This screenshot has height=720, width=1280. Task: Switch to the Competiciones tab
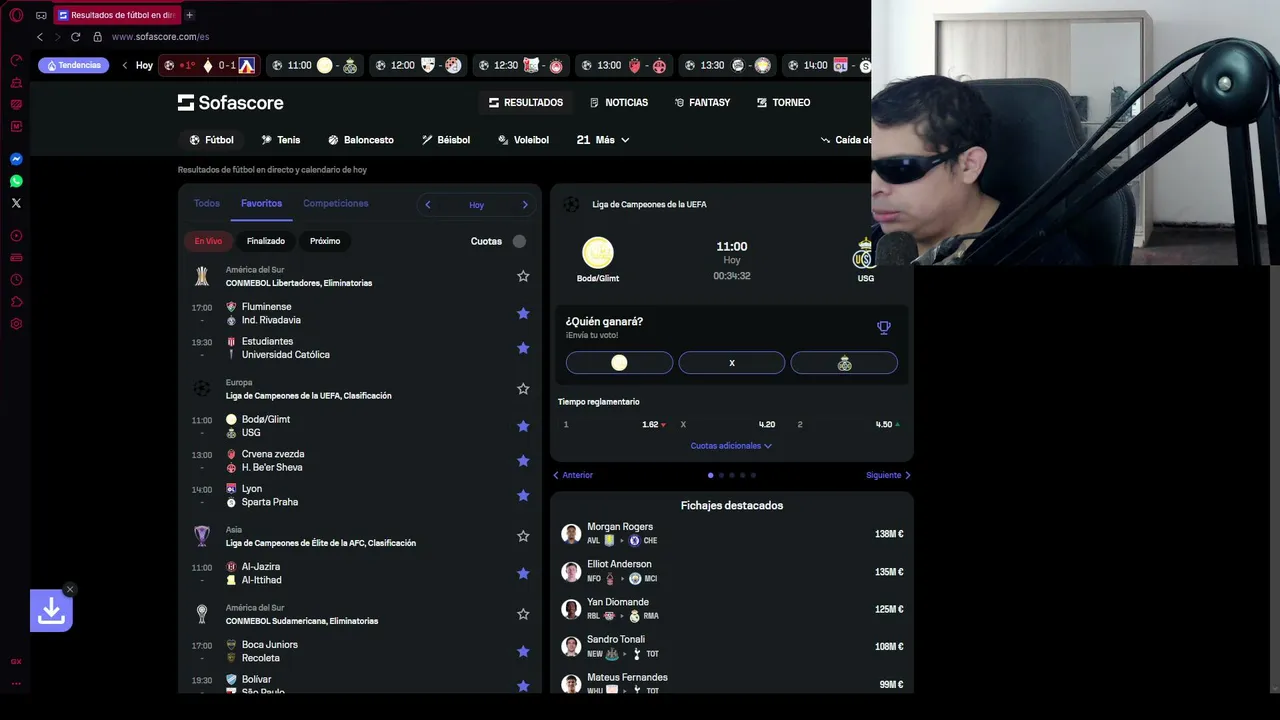(336, 203)
